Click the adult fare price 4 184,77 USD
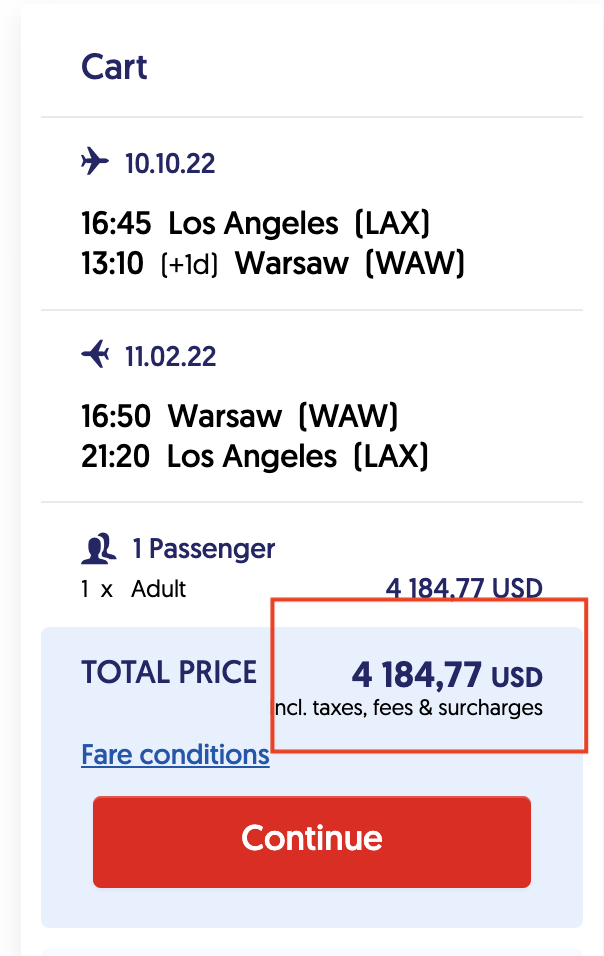This screenshot has height=956, width=604. (464, 588)
